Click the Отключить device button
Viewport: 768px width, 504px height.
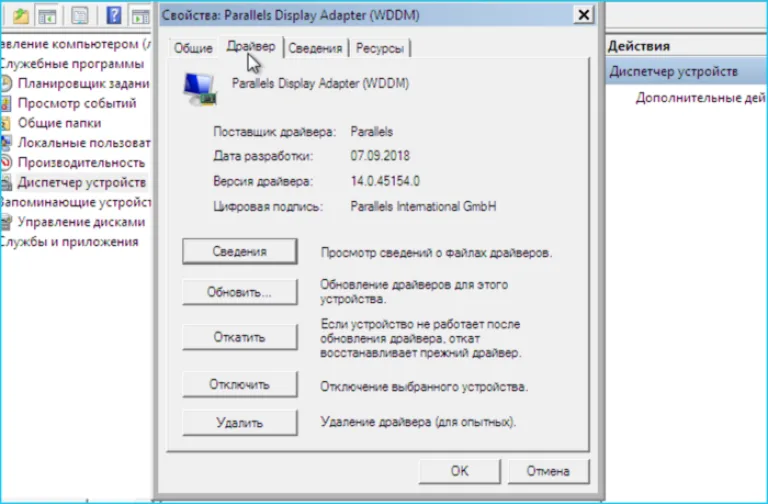[x=240, y=384]
